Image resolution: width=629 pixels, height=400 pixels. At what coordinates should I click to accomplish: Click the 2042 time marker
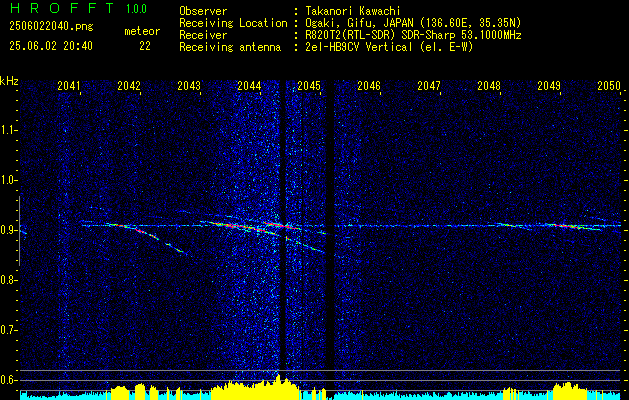(129, 86)
